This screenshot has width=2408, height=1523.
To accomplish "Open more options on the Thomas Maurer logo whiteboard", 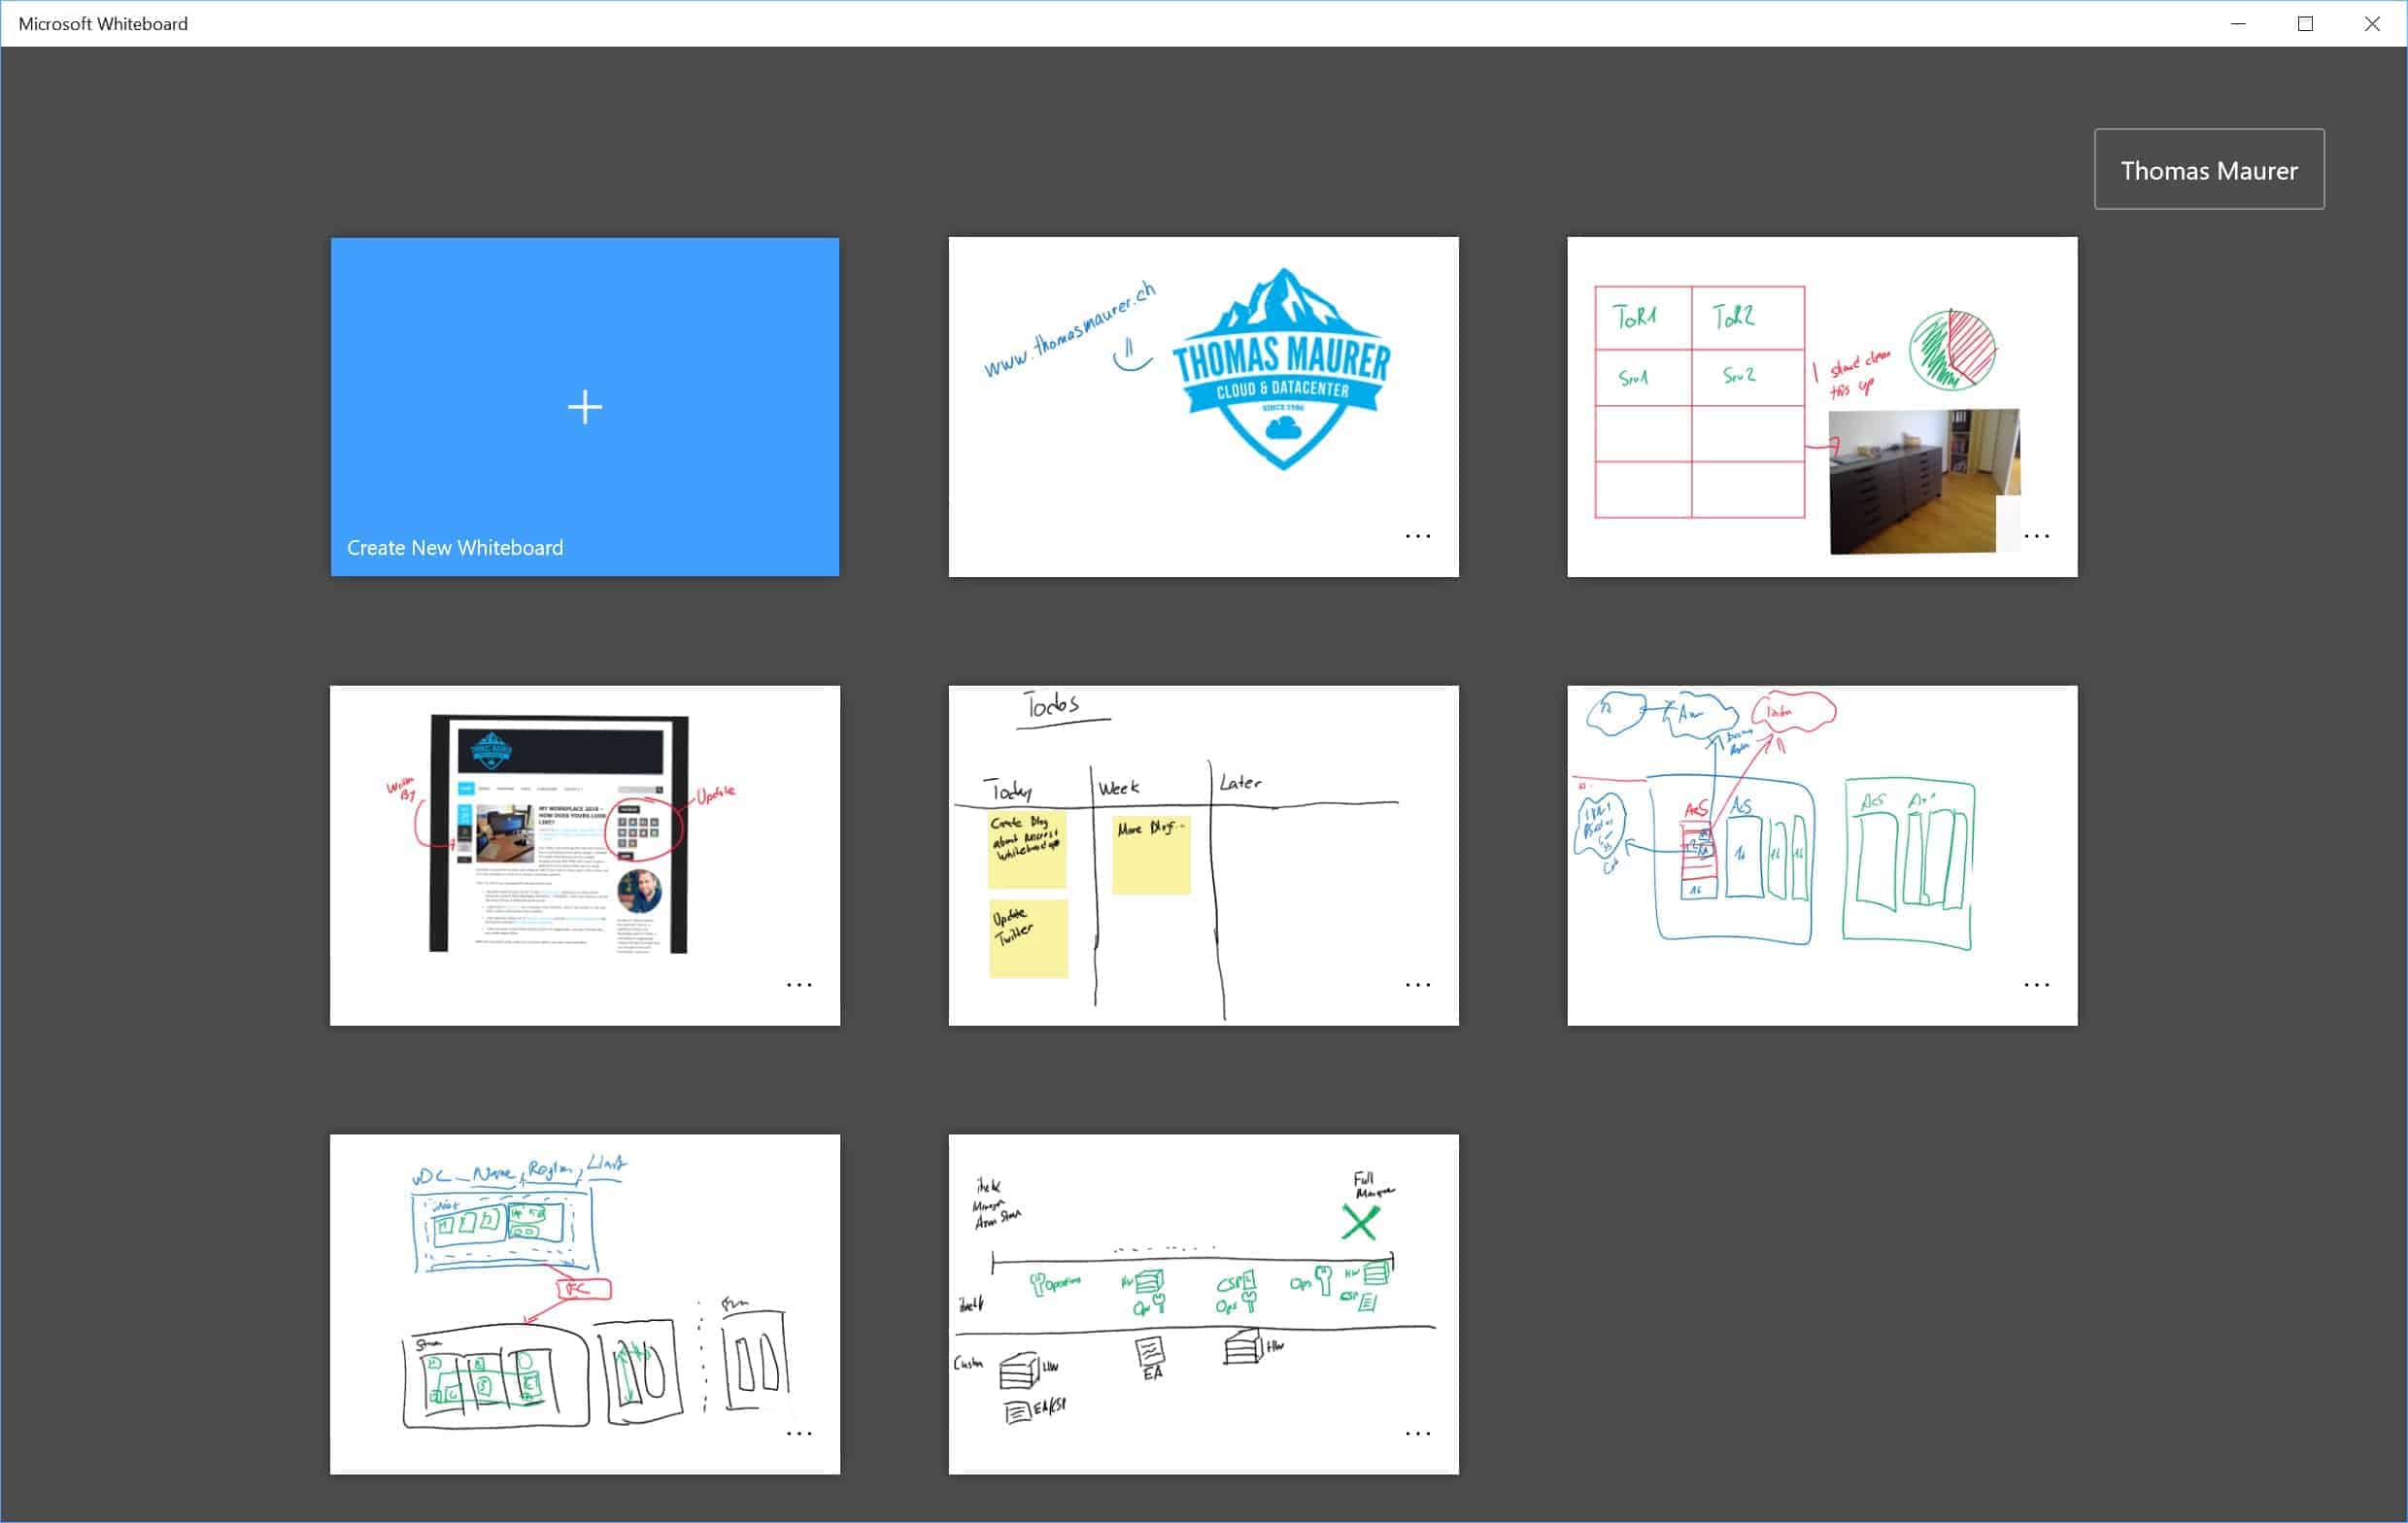I will point(1418,536).
